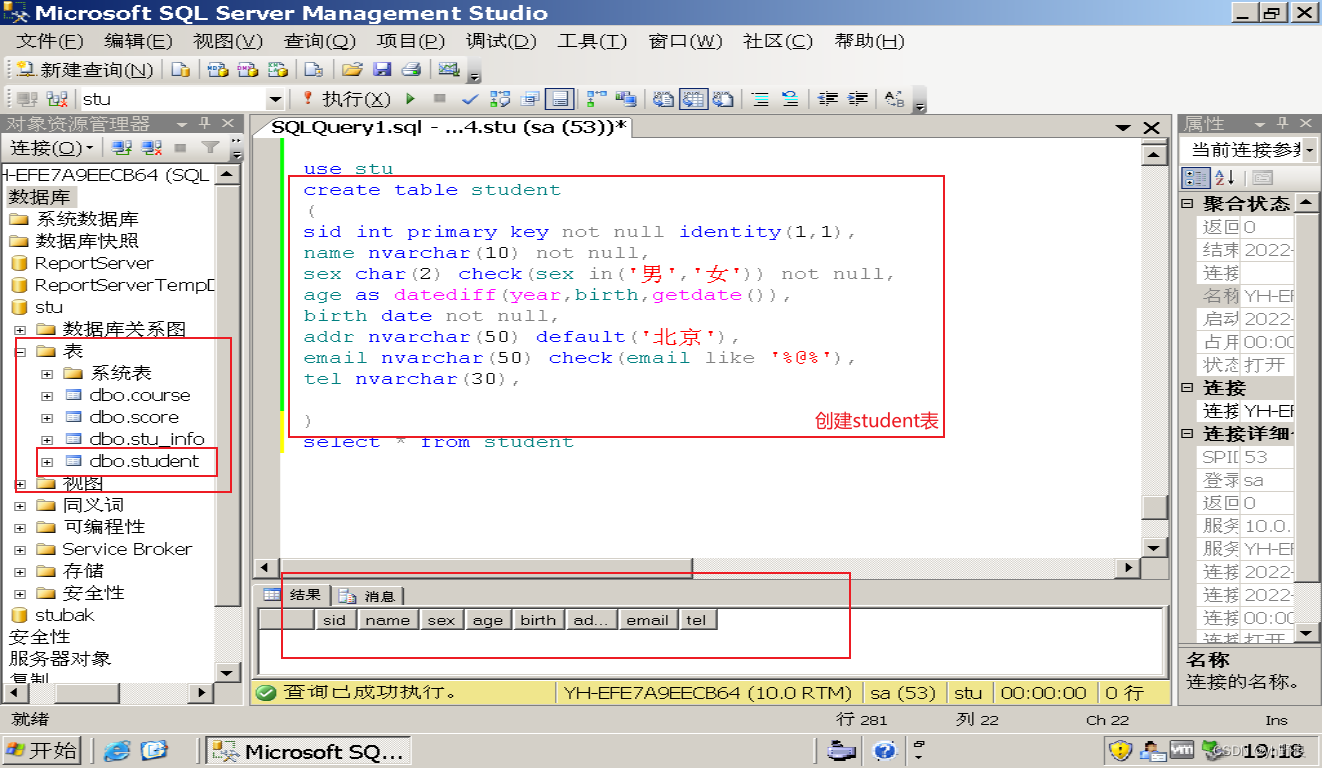The width and height of the screenshot is (1322, 768).
Task: Click the Open File folder icon
Action: click(x=351, y=70)
